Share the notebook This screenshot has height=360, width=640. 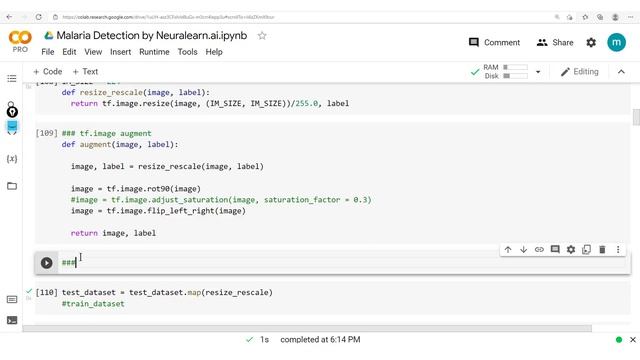[x=555, y=42]
